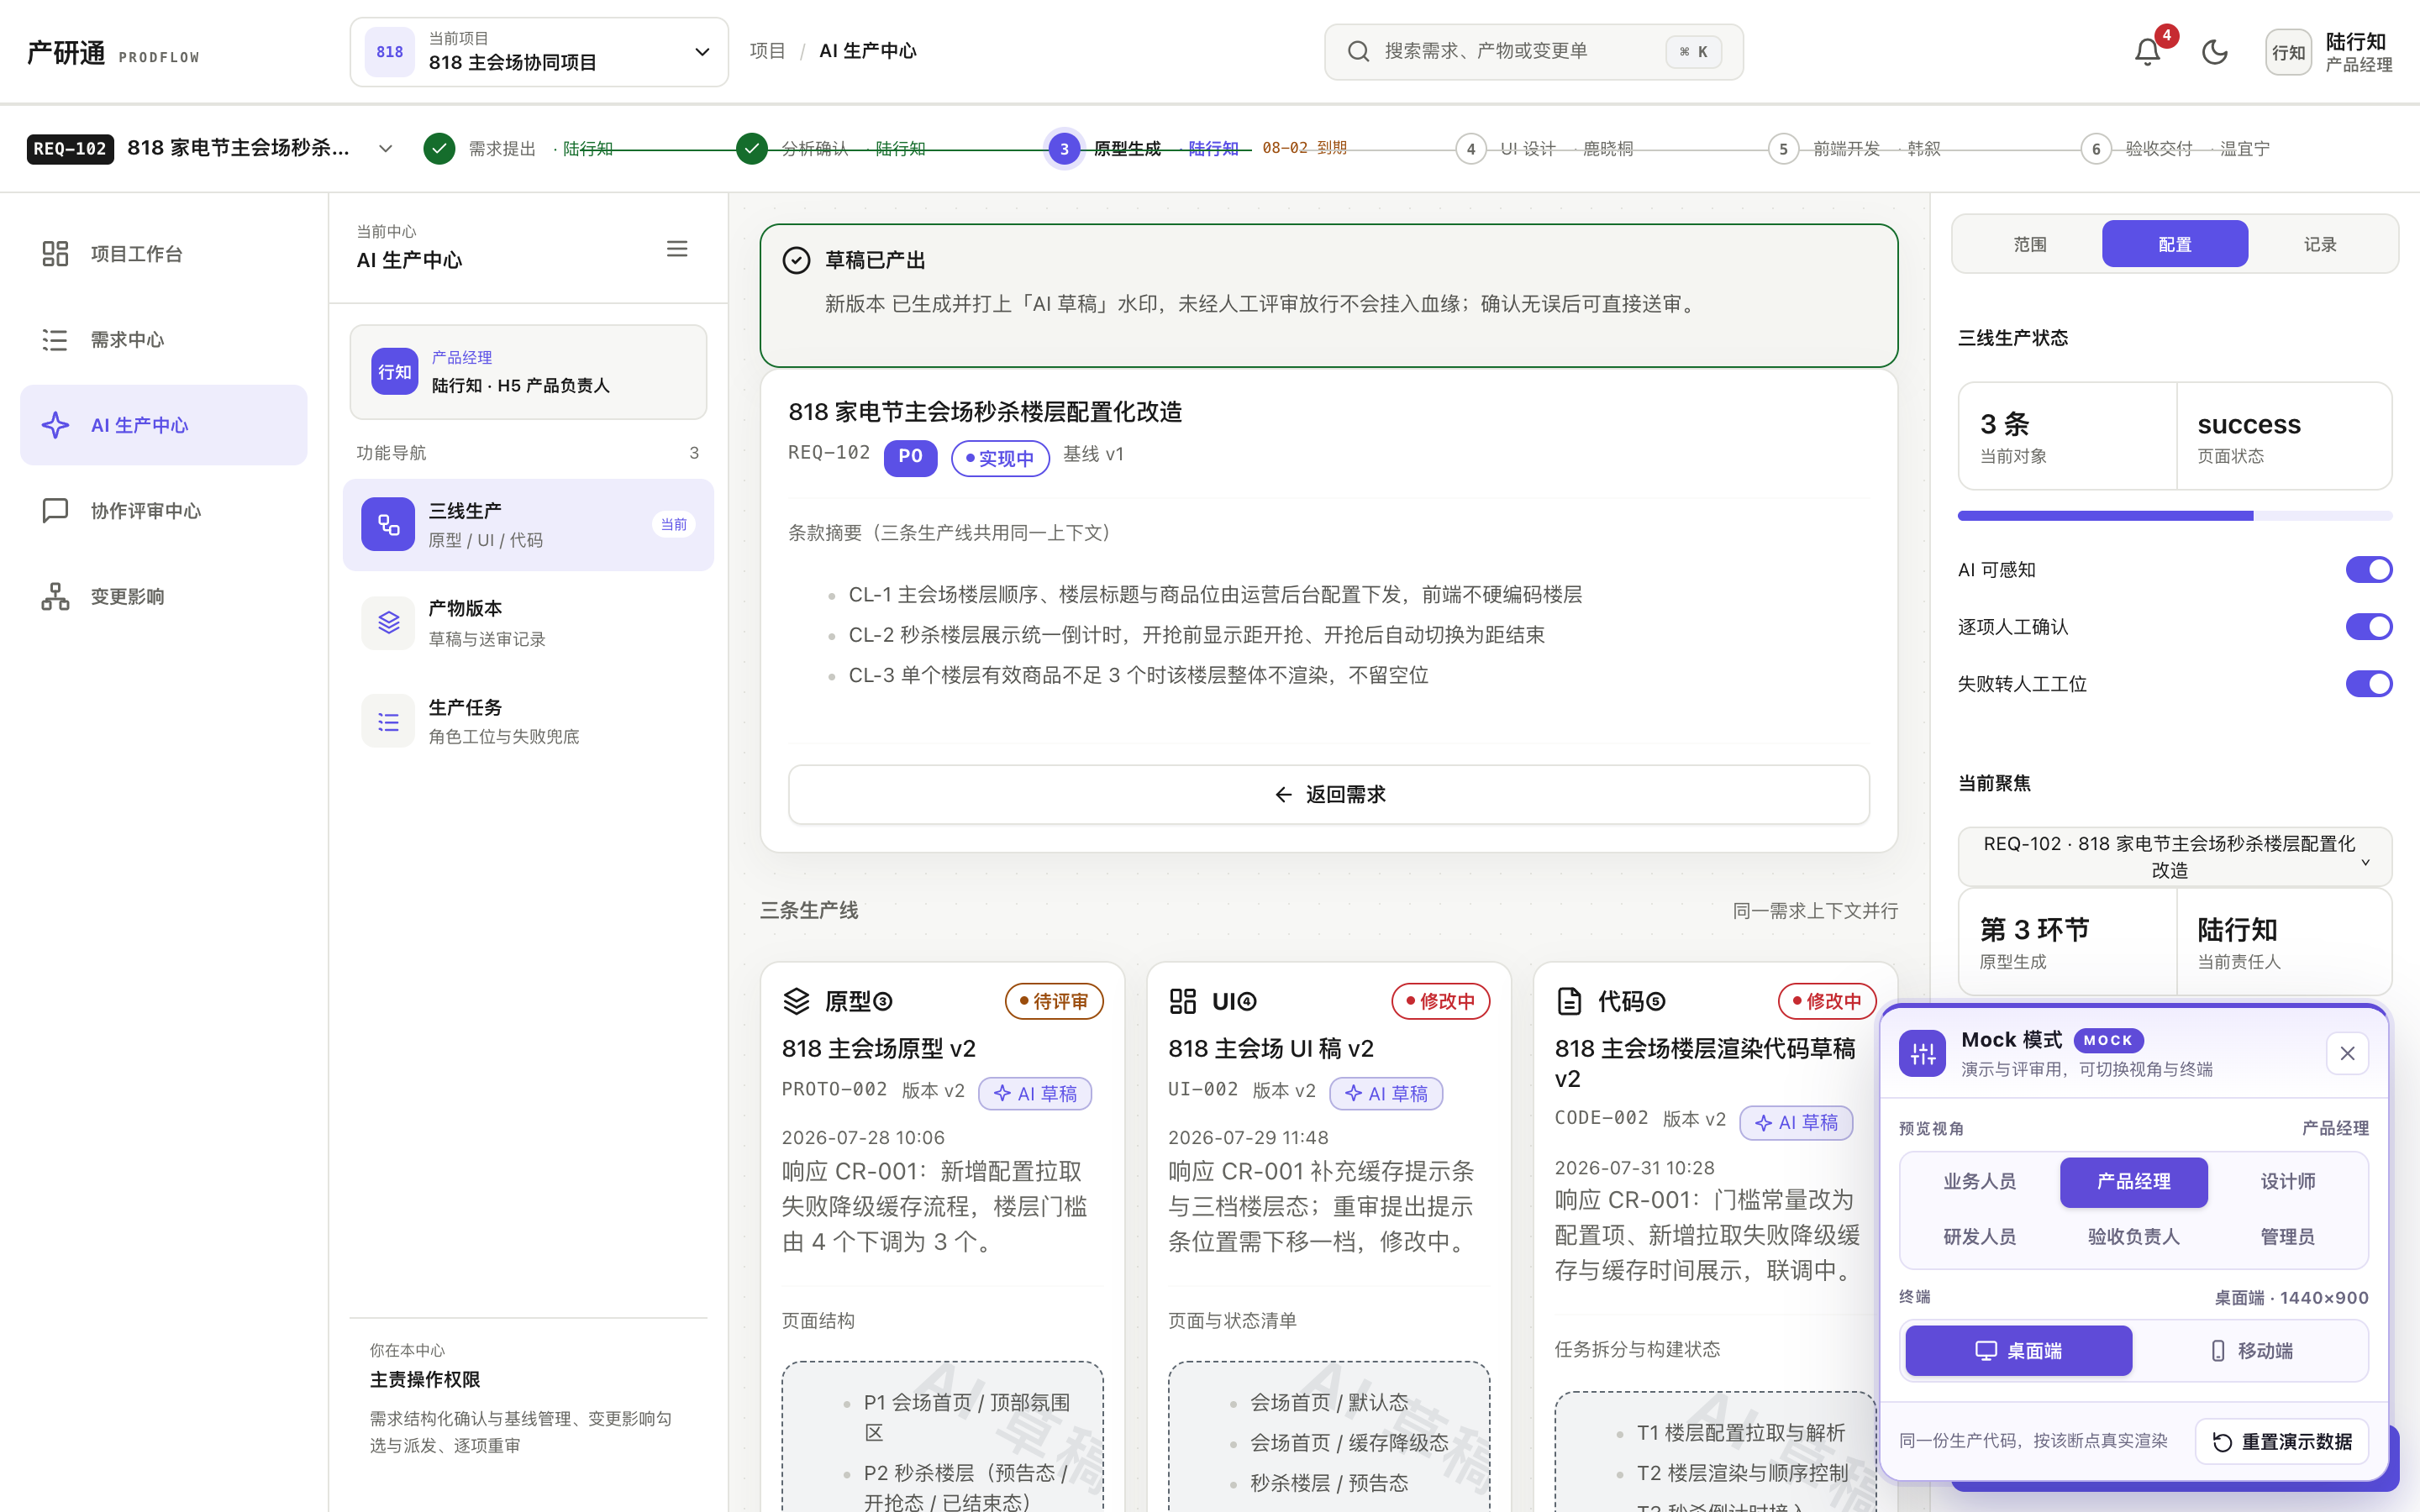Click the search magnifier icon

tap(1357, 51)
